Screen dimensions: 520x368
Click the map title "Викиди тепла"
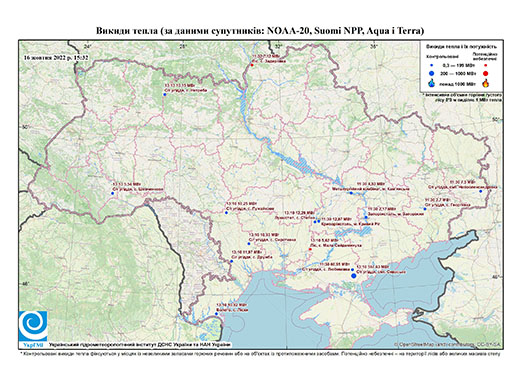[x=127, y=31]
